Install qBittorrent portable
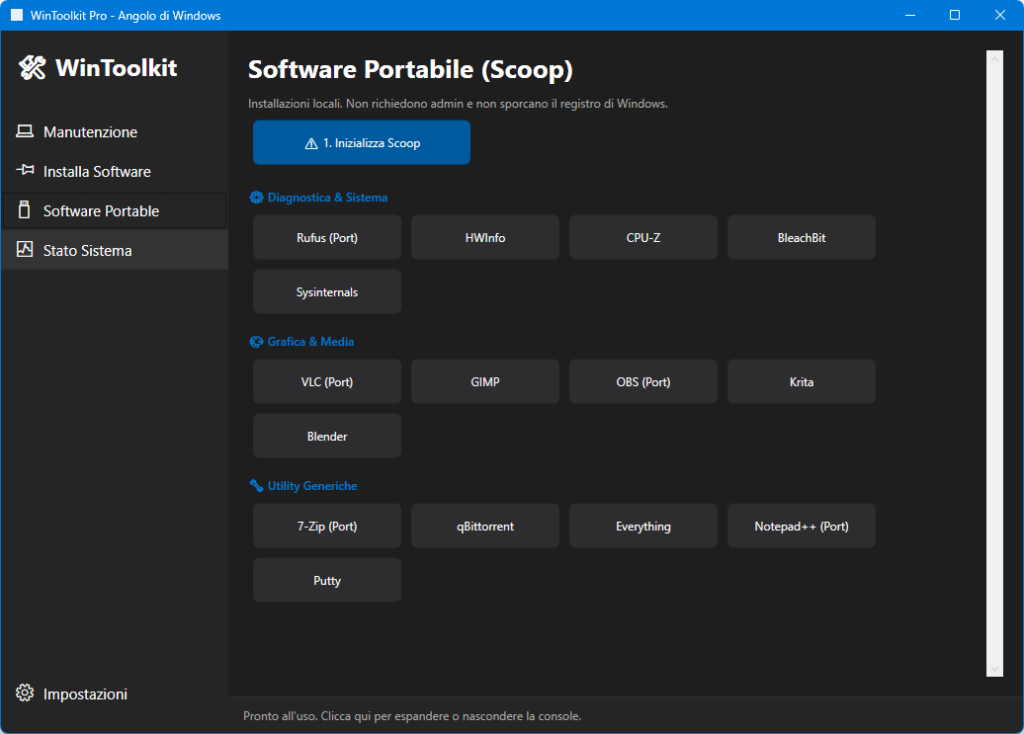Screen dimensions: 1024x734 point(485,526)
